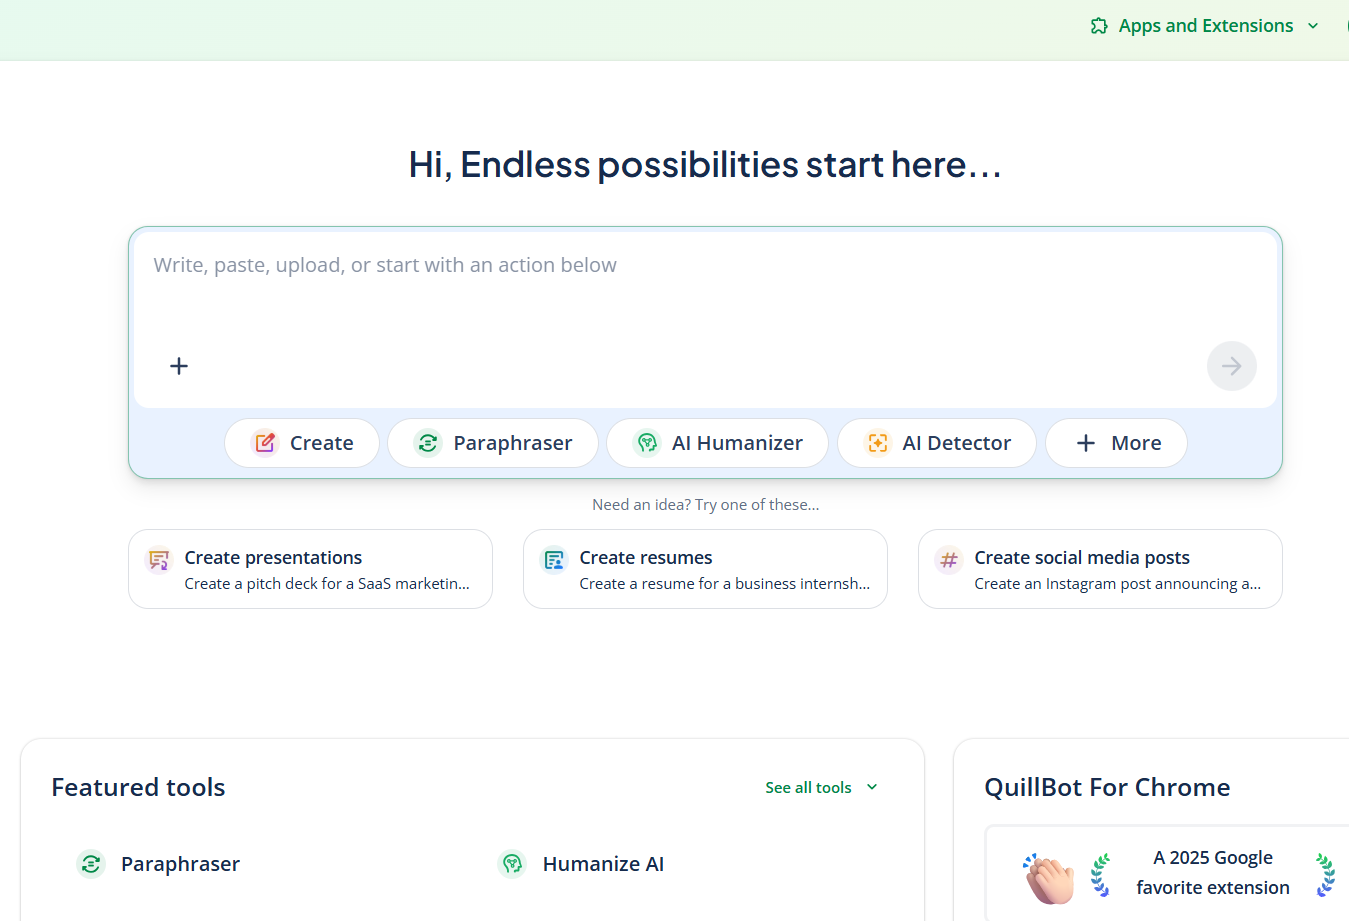Click 'A 2025 Google favorite extension' text
Viewport: 1349px width, 921px height.
(x=1213, y=873)
